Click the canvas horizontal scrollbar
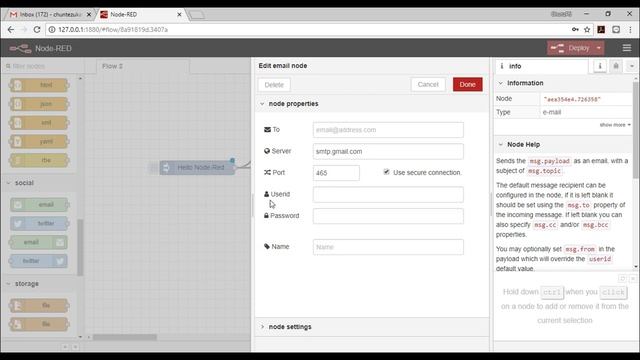The width and height of the screenshot is (640, 360). click(x=124, y=337)
